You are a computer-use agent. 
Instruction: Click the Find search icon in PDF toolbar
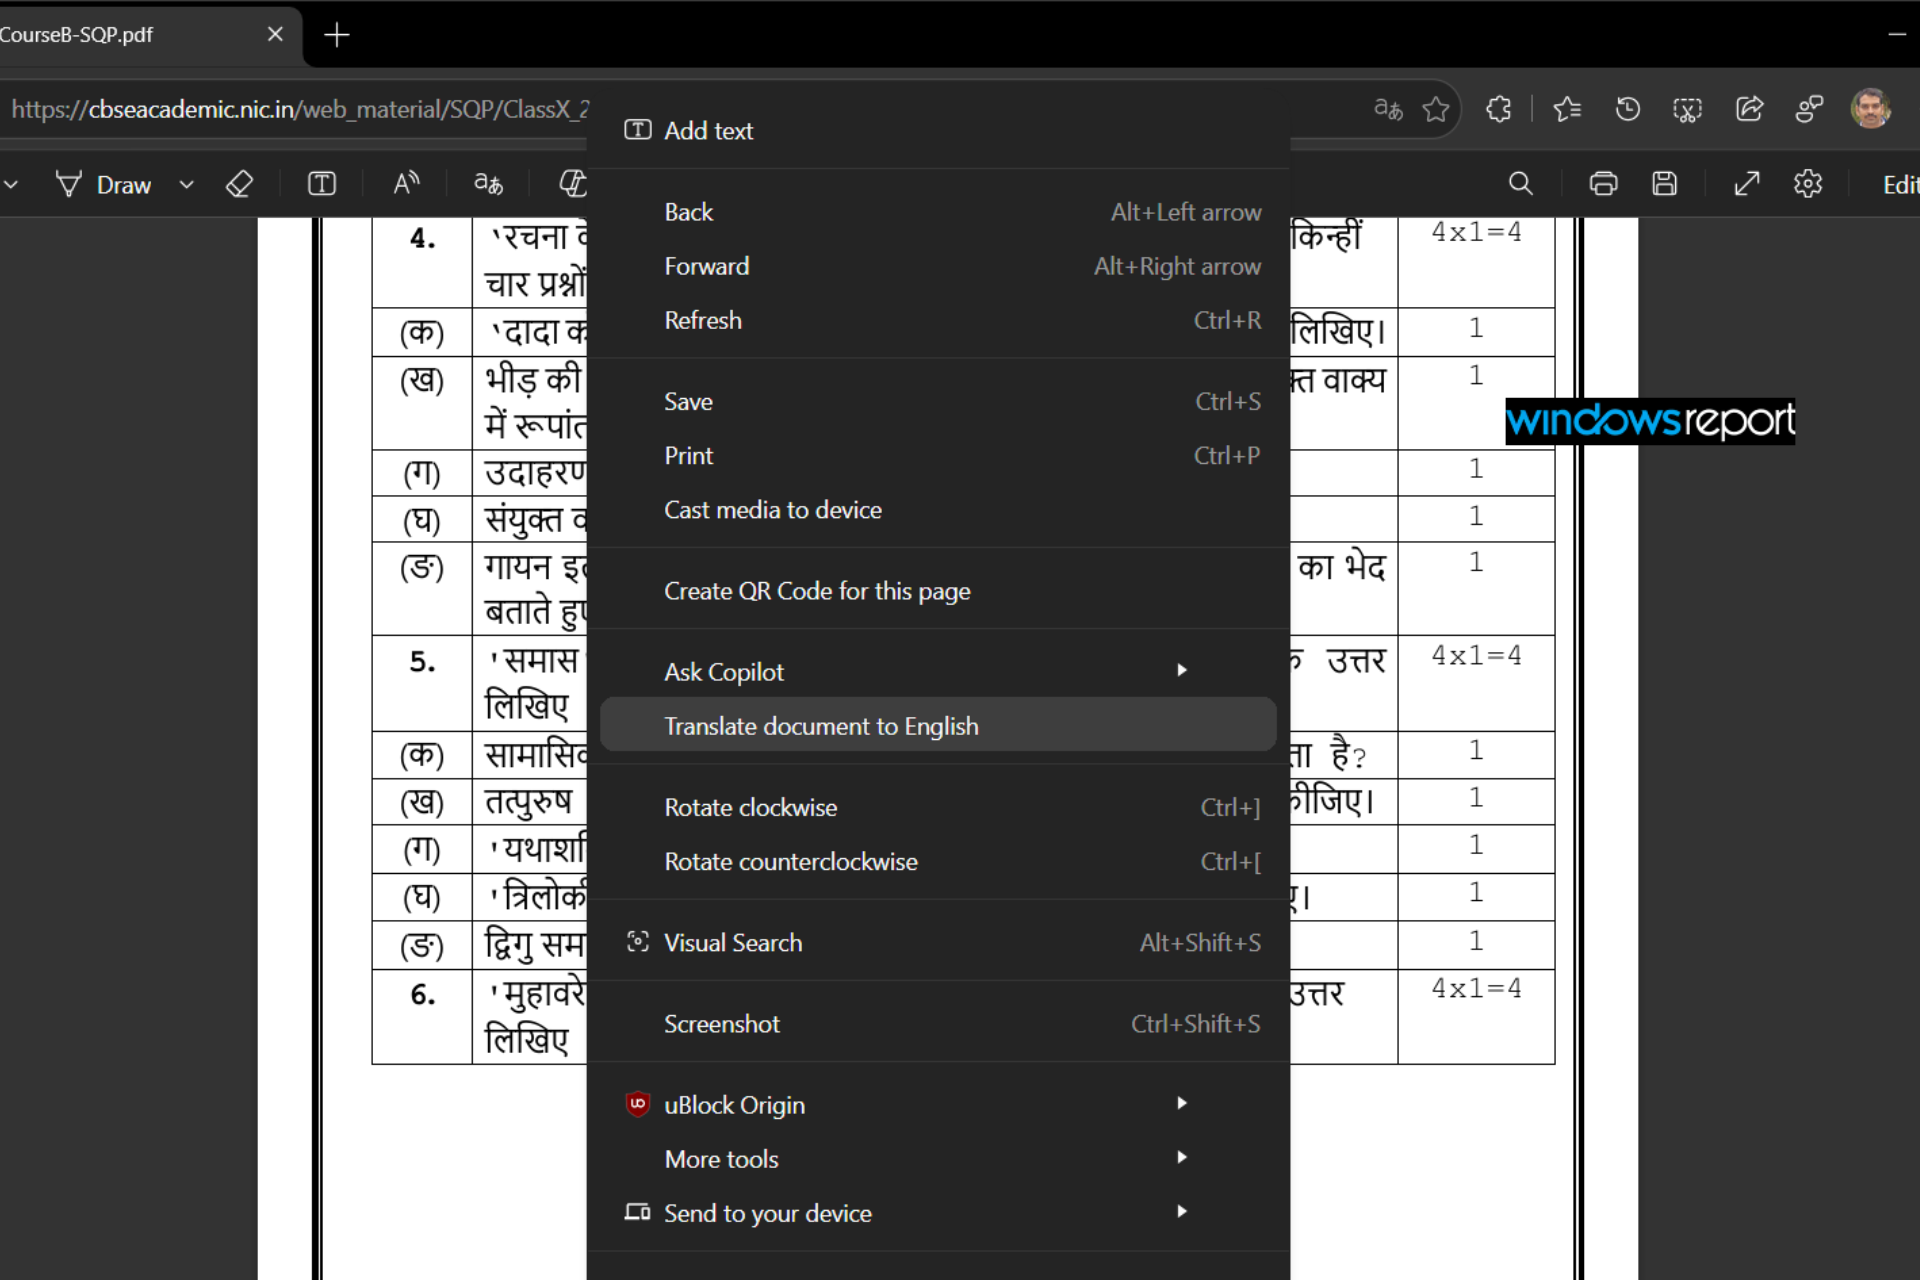[1520, 184]
